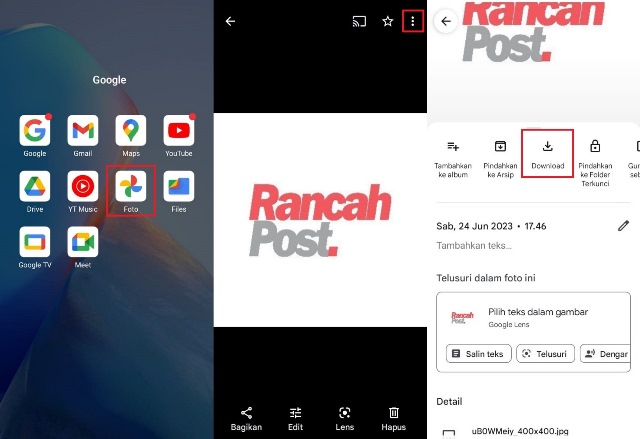Image resolution: width=640 pixels, height=439 pixels.
Task: Tap the Detail section heading
Action: (449, 401)
